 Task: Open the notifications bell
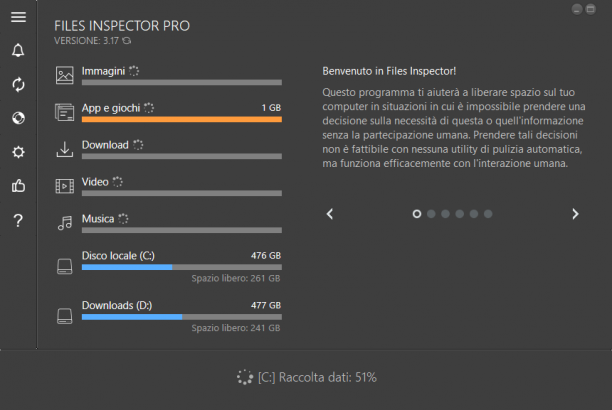pos(18,50)
